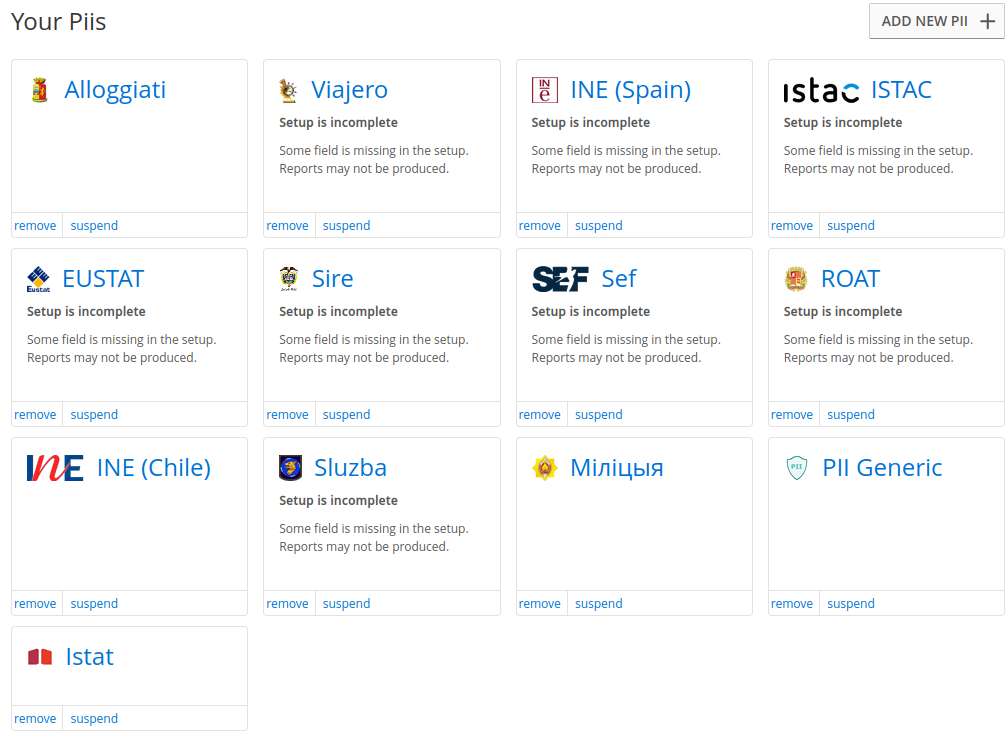Viewport: 1008px width, 741px height.
Task: Click the PII Generic shield icon
Action: (796, 467)
